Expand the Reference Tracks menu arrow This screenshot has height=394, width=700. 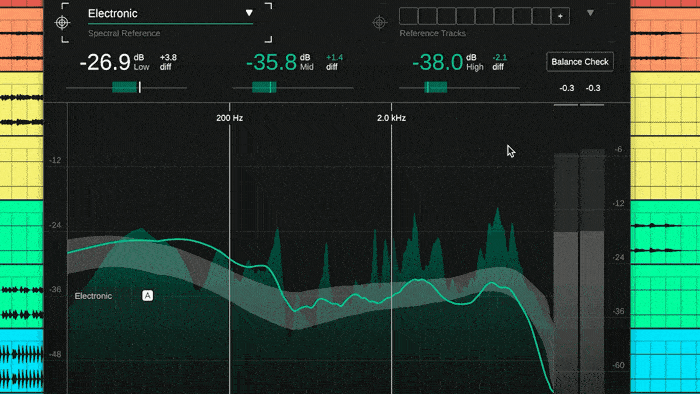pos(590,13)
